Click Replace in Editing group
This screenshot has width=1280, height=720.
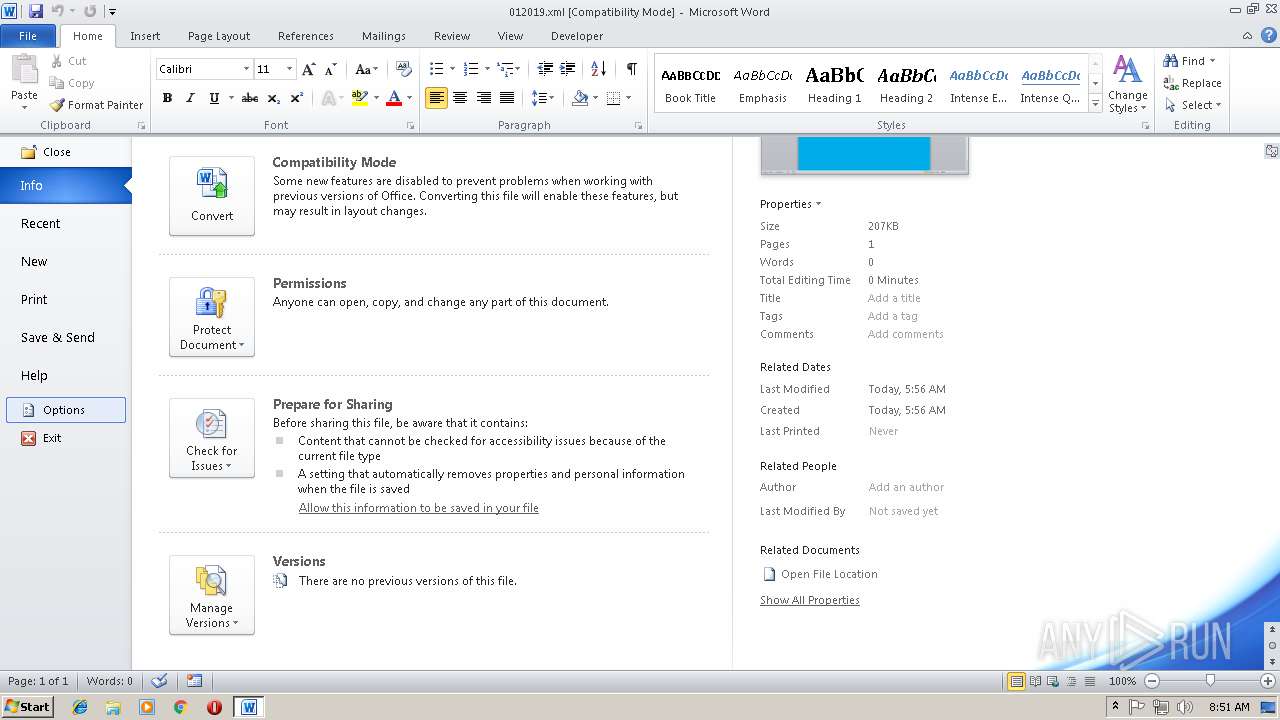(1192, 83)
